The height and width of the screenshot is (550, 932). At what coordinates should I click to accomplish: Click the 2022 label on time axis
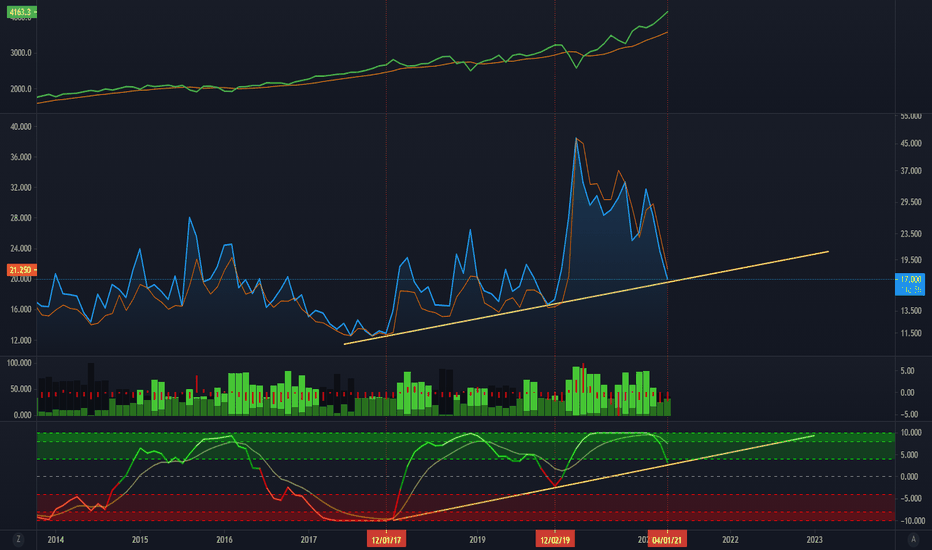[731, 540]
